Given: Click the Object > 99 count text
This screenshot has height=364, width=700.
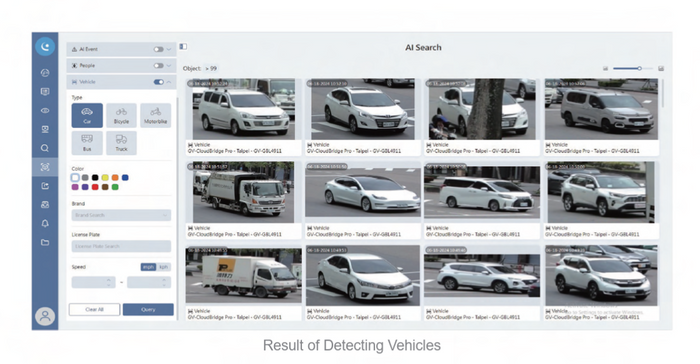Looking at the screenshot, I should [200, 68].
